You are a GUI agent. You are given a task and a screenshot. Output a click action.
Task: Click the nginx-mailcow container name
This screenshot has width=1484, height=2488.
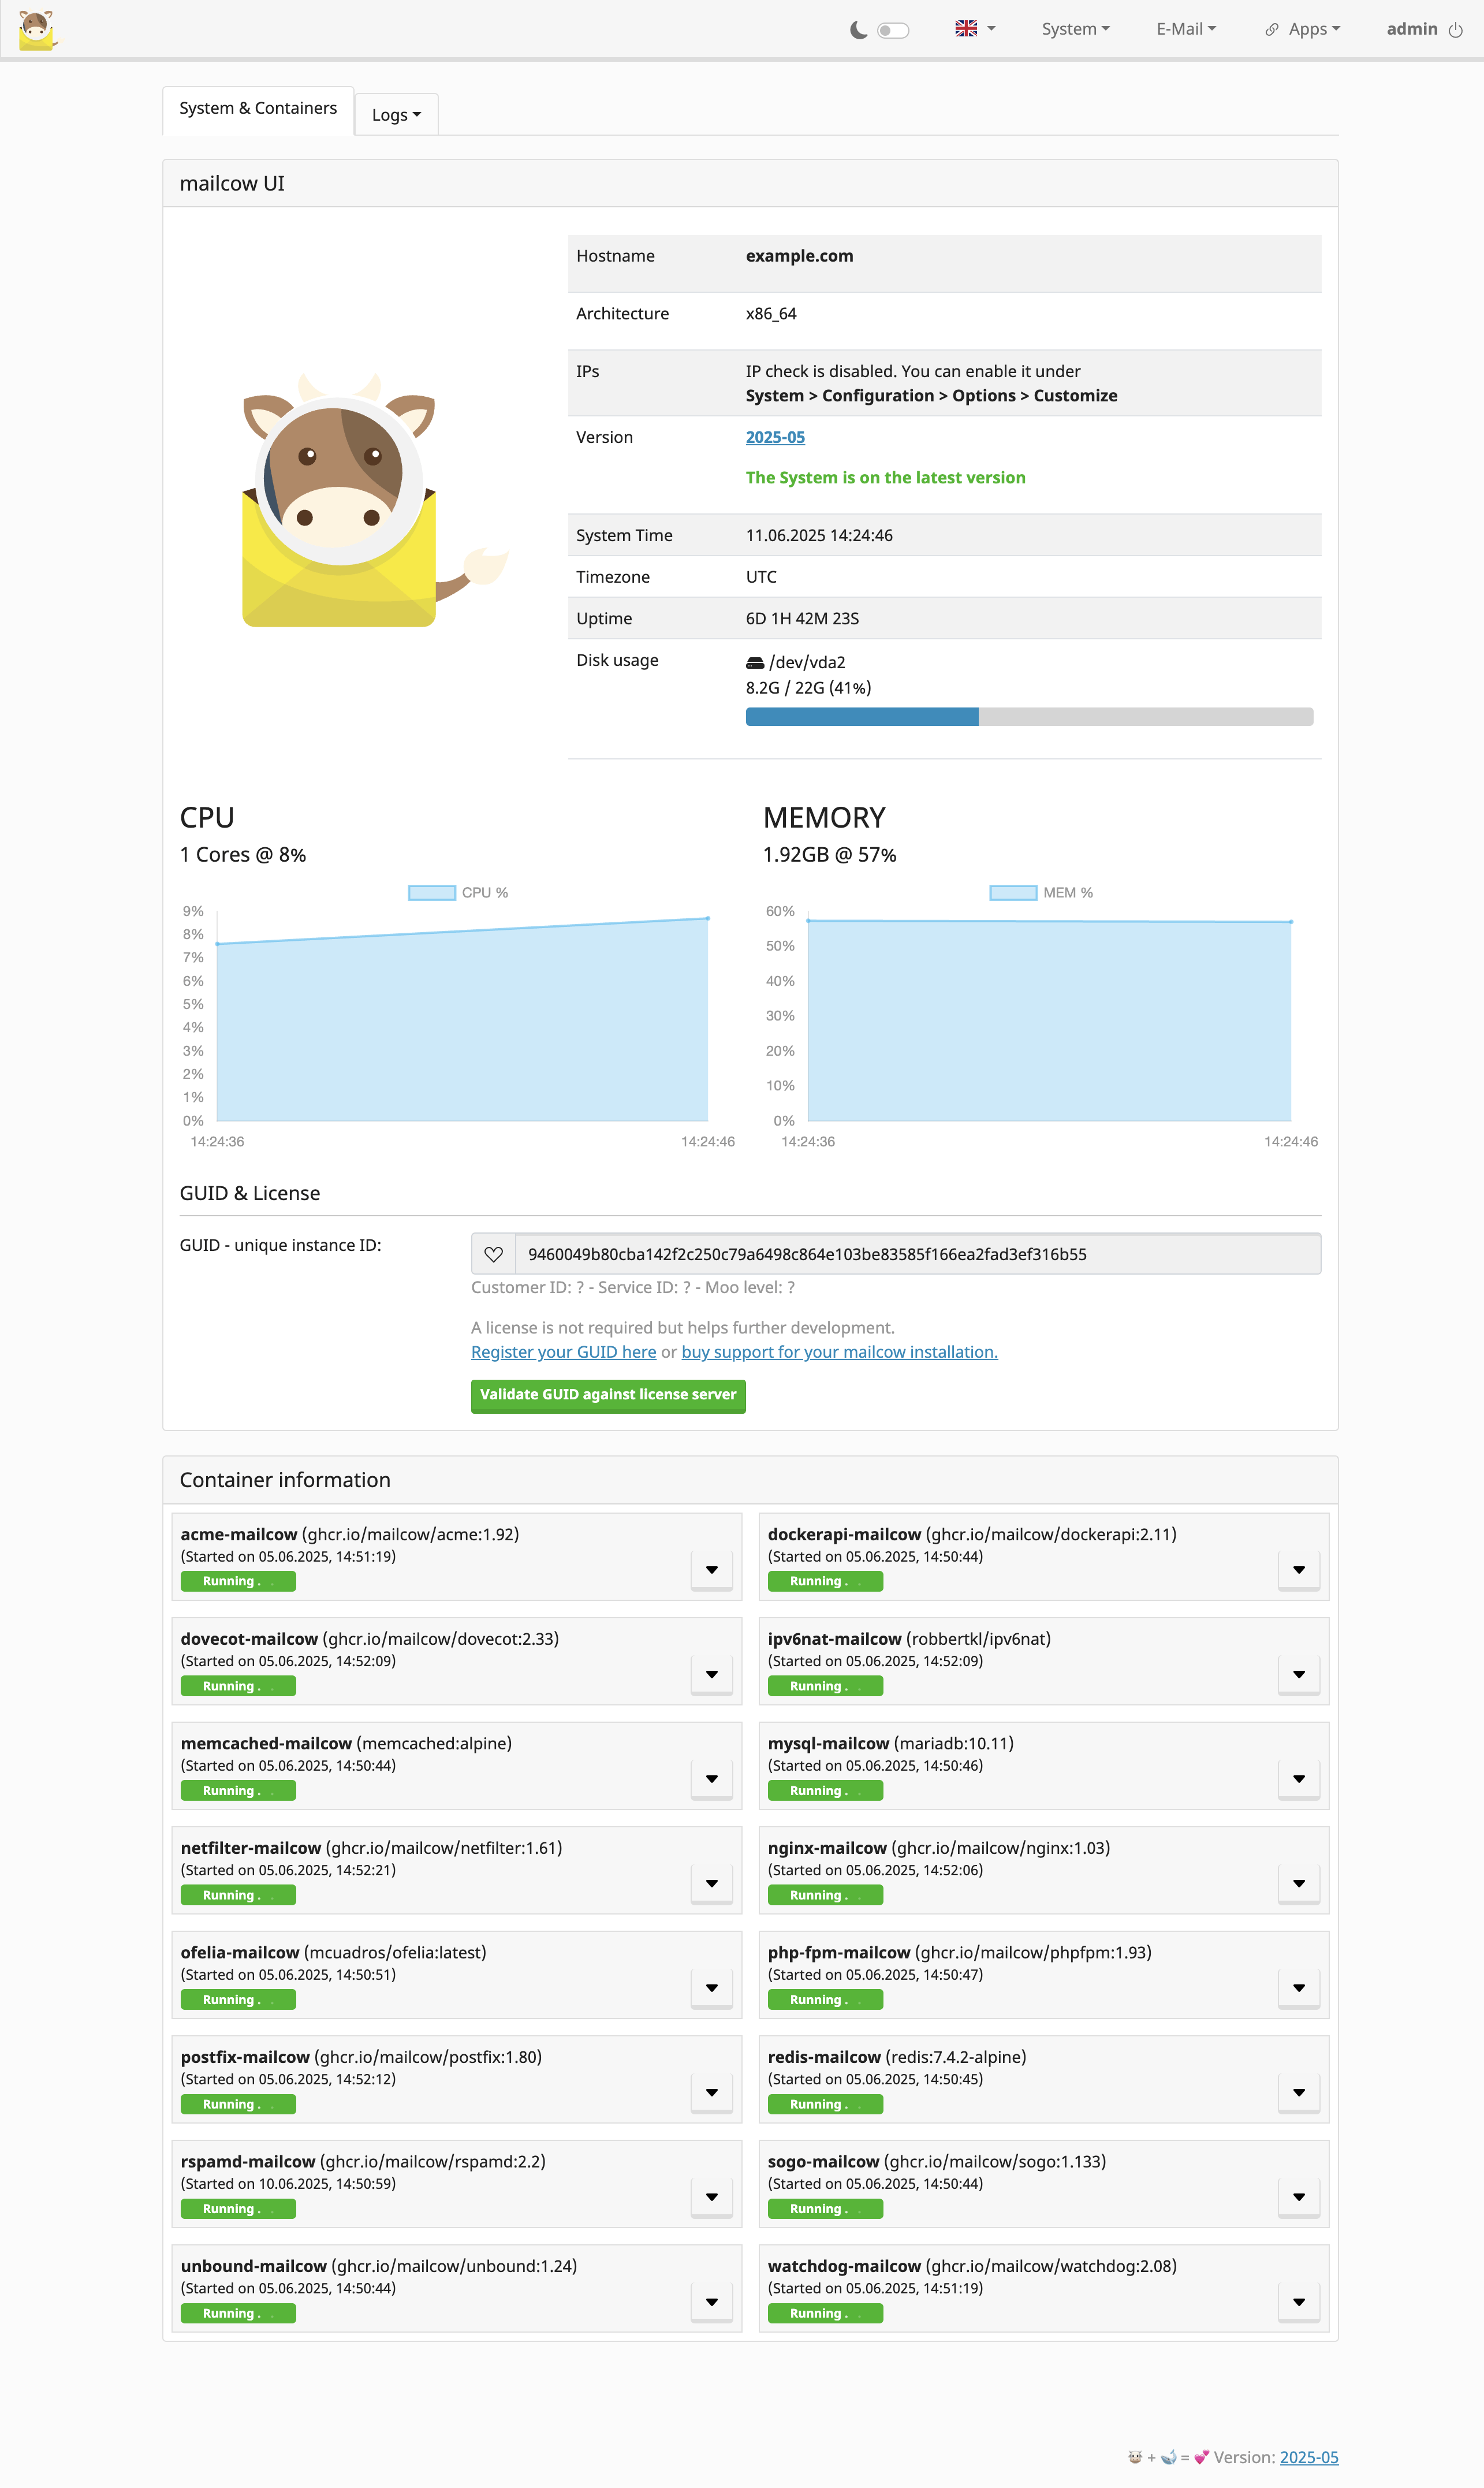[x=827, y=1848]
